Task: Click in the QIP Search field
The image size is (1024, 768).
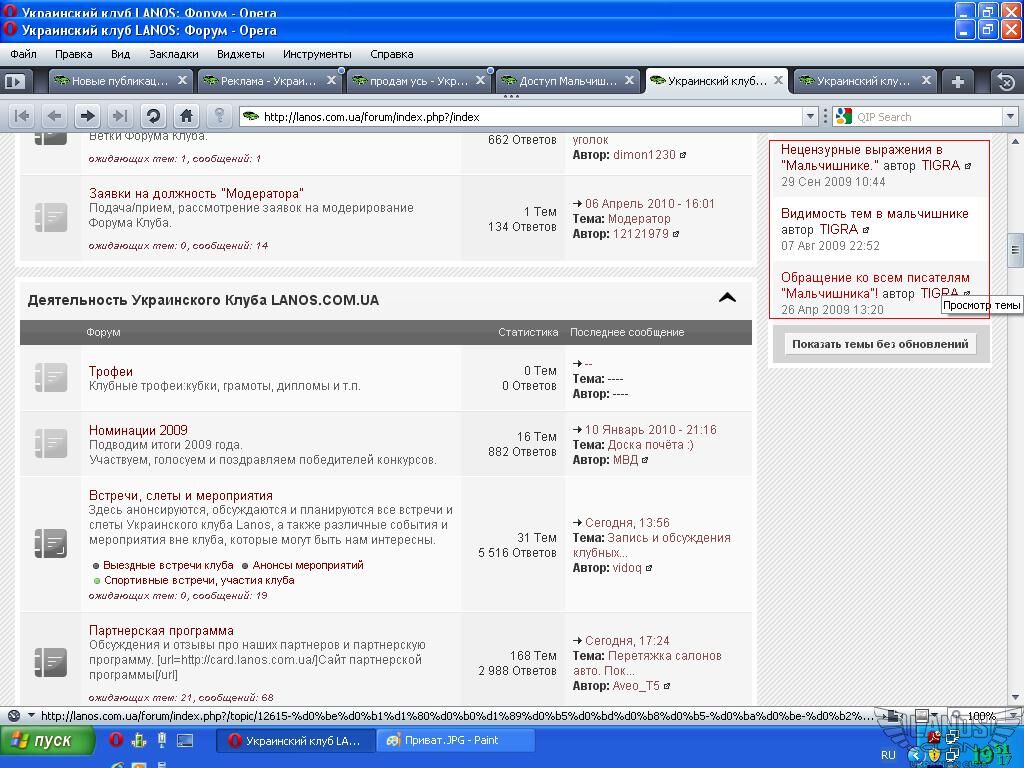Action: click(925, 117)
